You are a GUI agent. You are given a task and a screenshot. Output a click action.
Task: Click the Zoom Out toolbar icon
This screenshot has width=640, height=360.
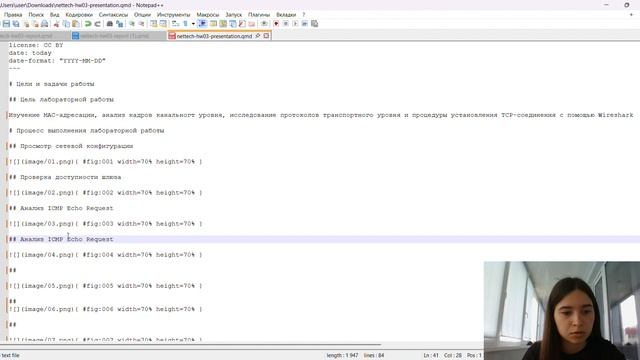[141, 24]
